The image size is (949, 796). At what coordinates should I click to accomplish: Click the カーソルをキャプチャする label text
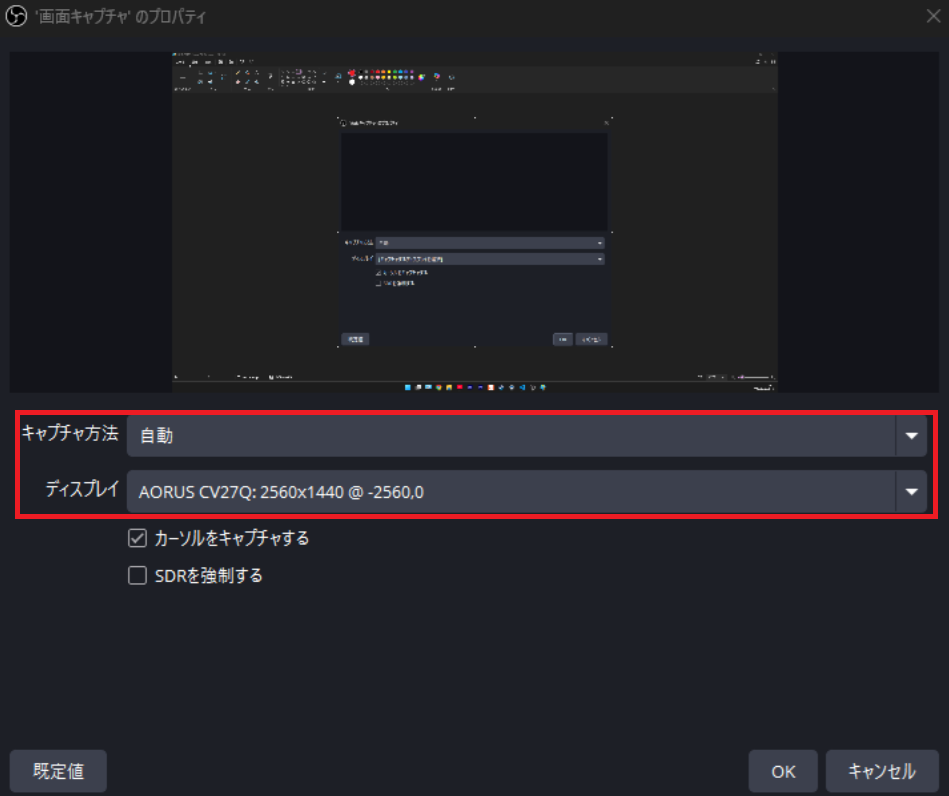tap(231, 538)
